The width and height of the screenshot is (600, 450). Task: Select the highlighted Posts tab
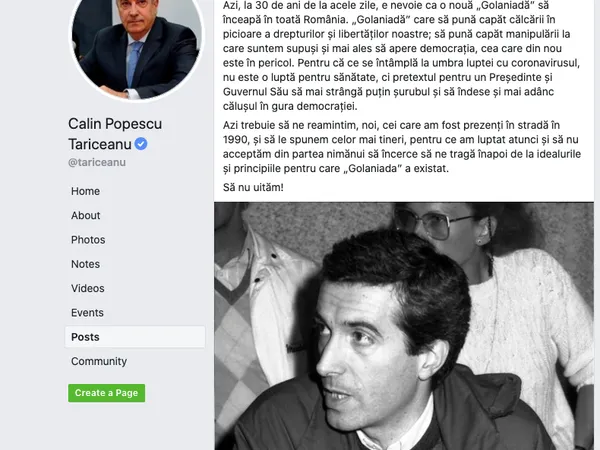[x=135, y=337]
